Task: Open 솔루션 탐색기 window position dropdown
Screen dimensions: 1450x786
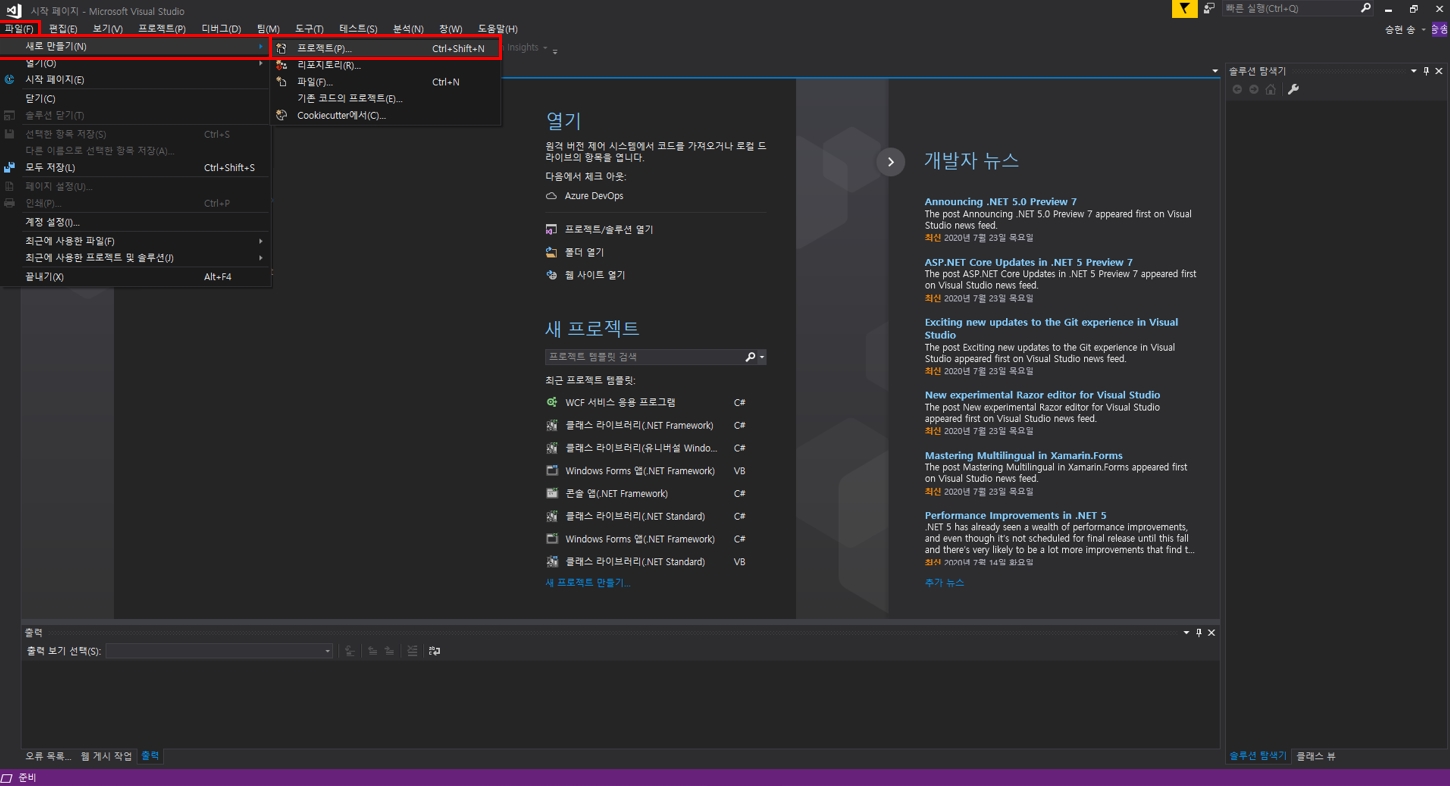Action: point(1413,71)
